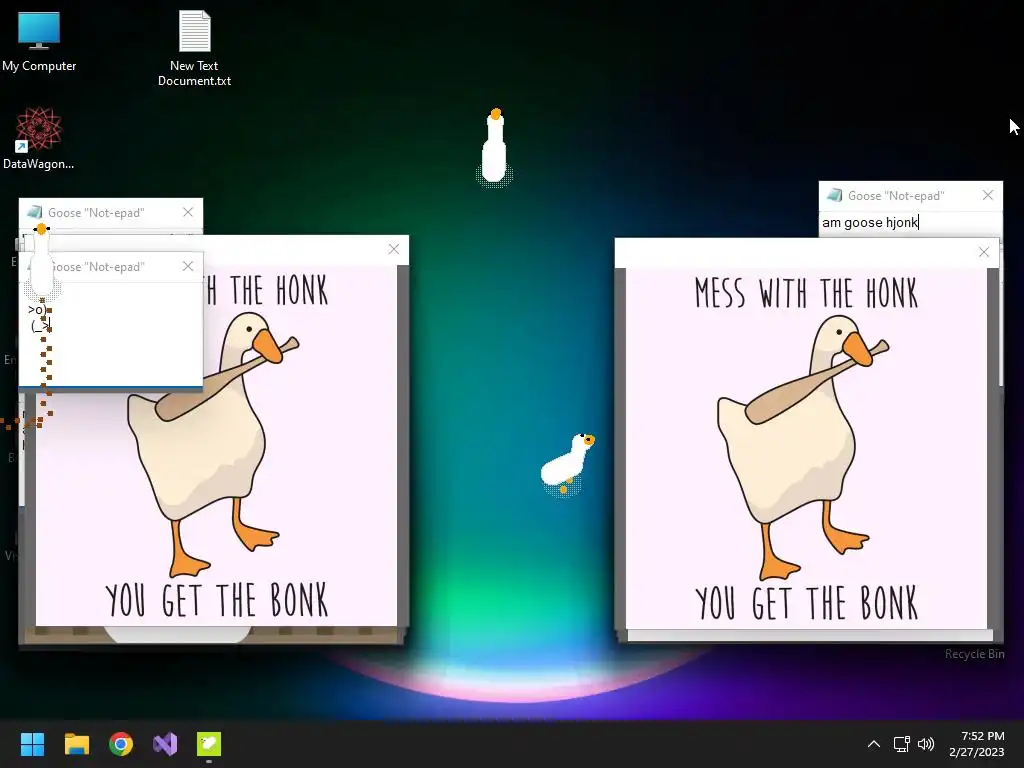Close the top-left Goose Not-epad window
1024x768 pixels.
(x=187, y=212)
